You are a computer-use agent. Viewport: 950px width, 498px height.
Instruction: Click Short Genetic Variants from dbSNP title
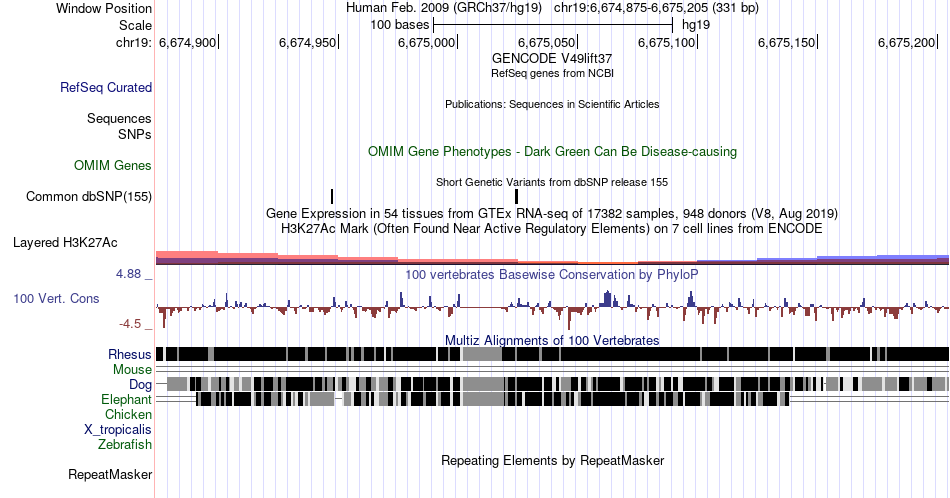click(552, 182)
